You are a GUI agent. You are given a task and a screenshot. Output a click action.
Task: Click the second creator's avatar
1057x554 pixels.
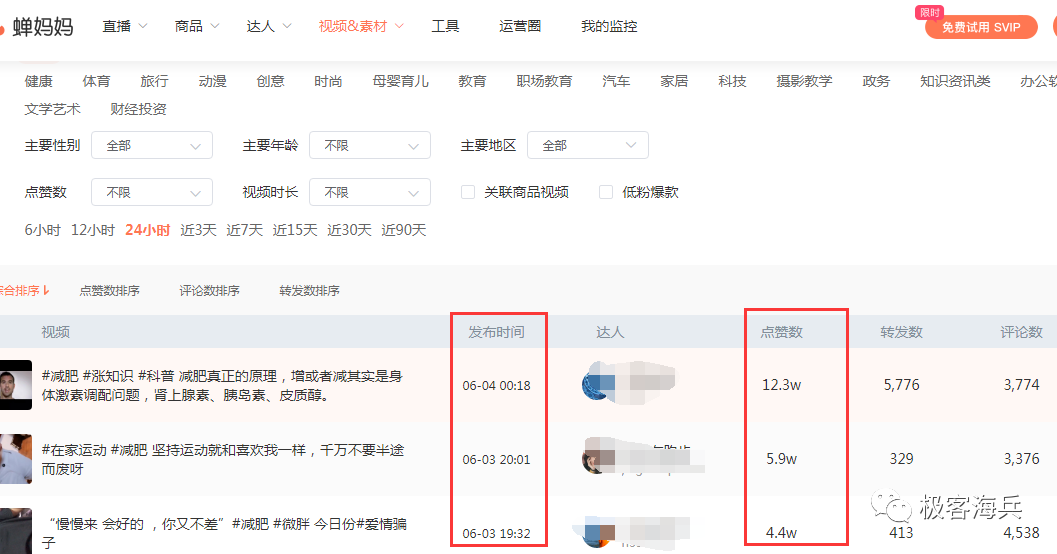tap(597, 459)
